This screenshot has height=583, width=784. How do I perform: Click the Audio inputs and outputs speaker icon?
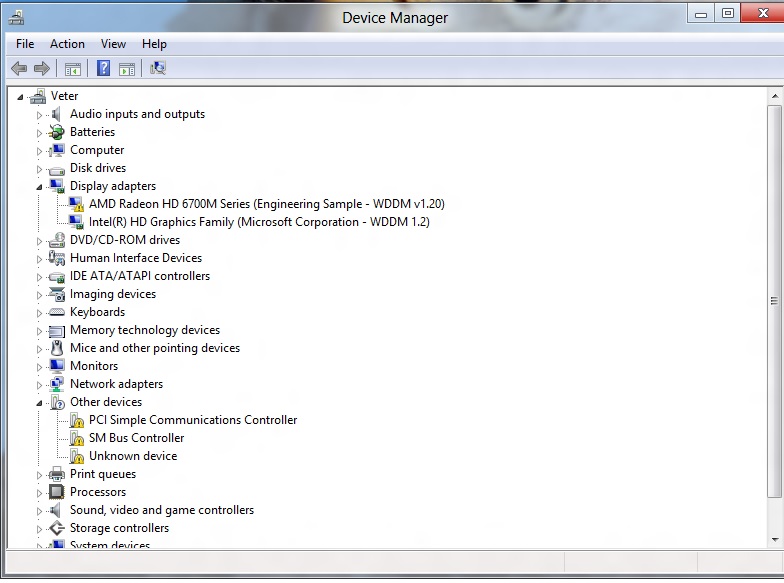56,114
